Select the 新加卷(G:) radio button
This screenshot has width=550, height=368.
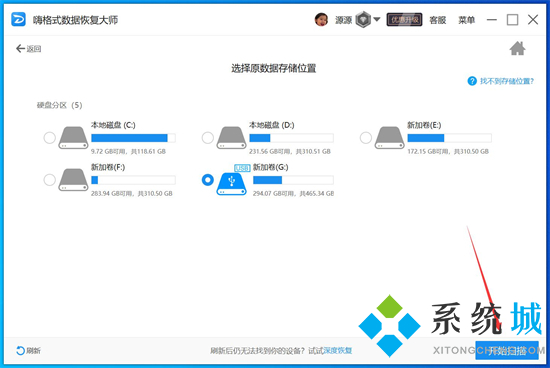pos(208,180)
